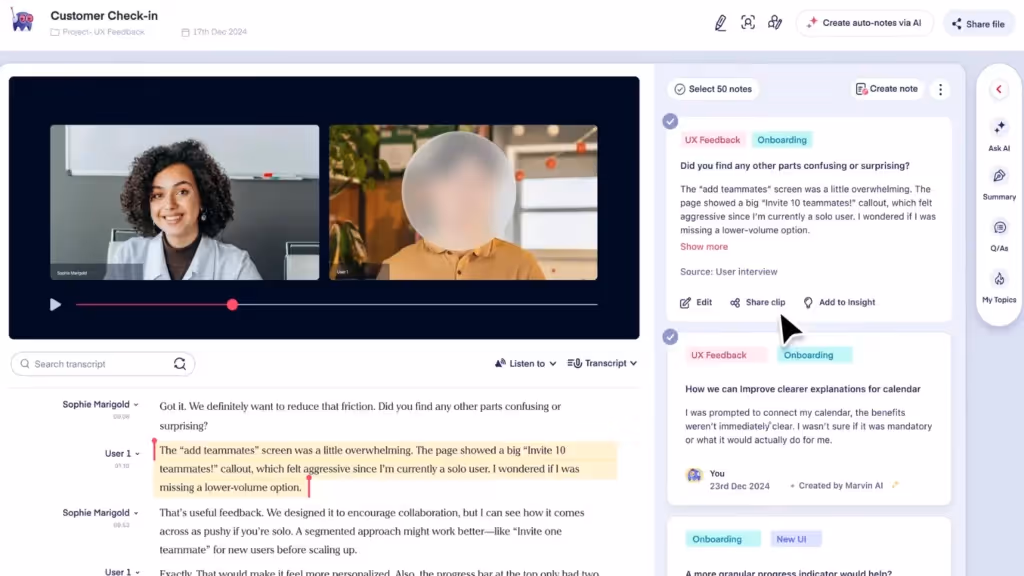Open Ask AI in the right sidebar
Image resolution: width=1024 pixels, height=576 pixels.
point(998,136)
